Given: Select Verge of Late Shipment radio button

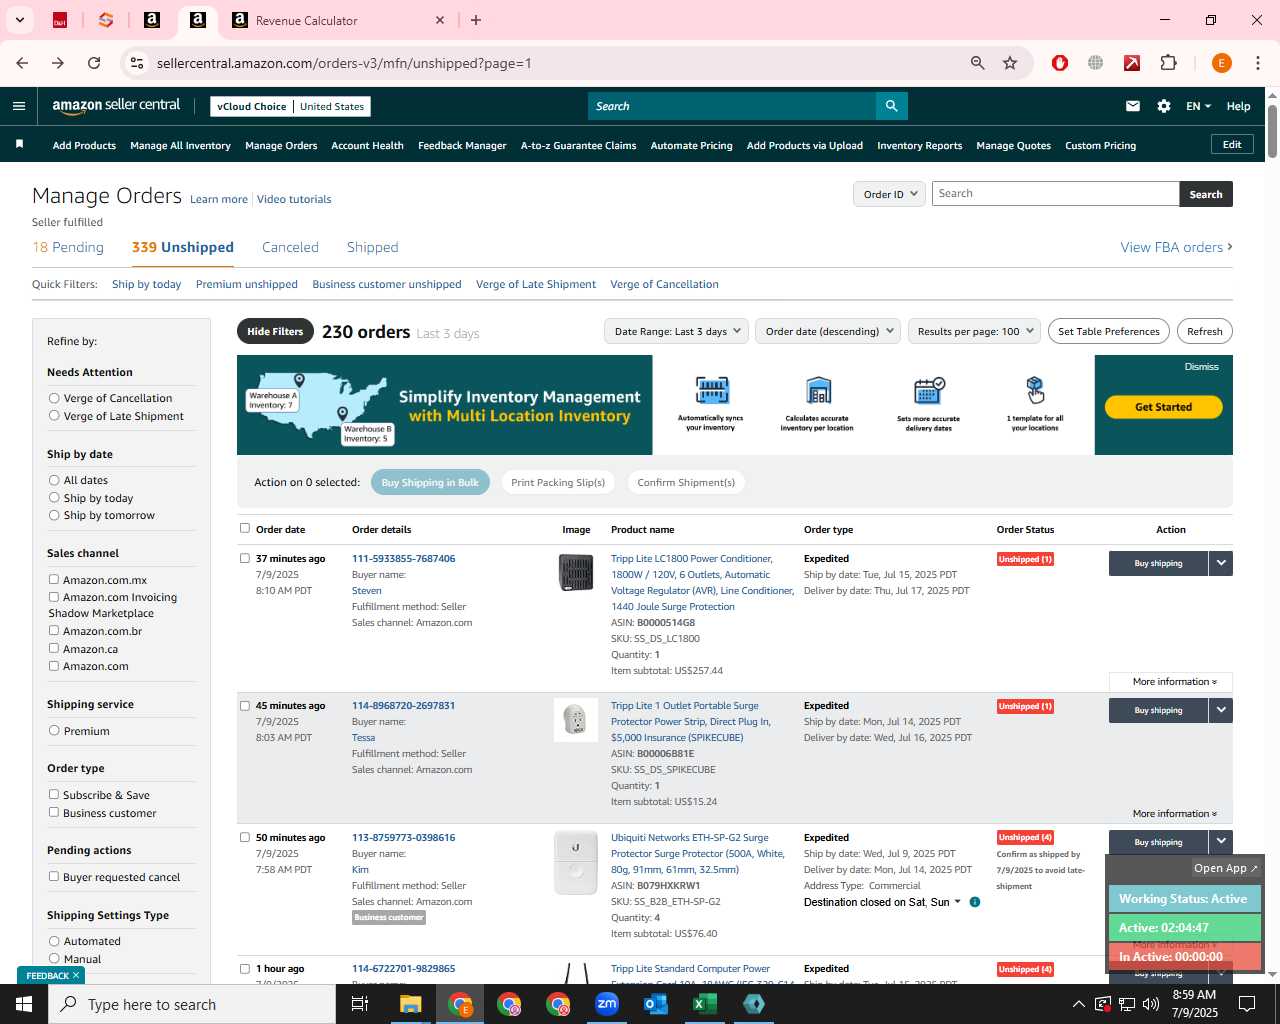Looking at the screenshot, I should coord(54,416).
